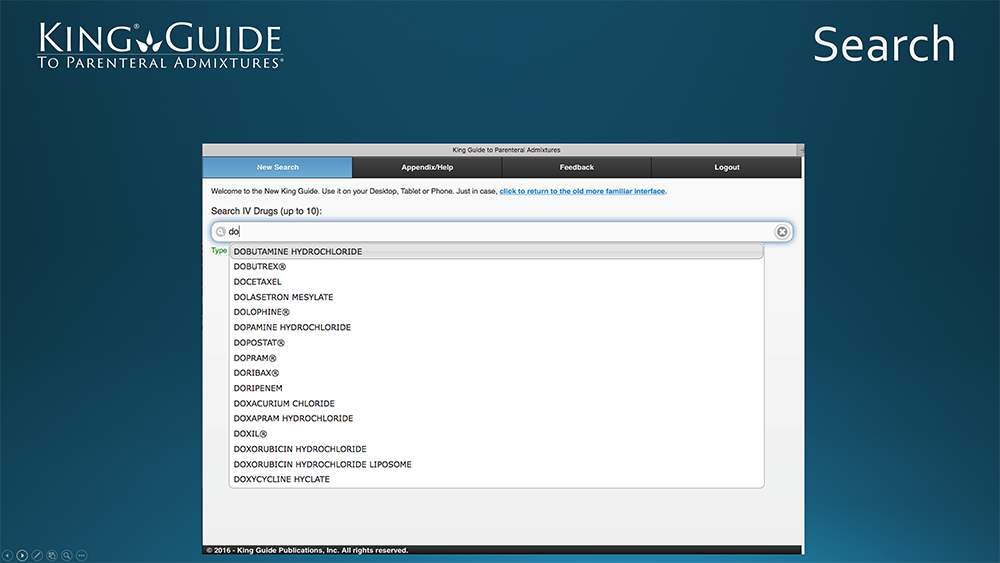This screenshot has height=563, width=1000.
Task: Choose plain DOXORUBICIN HYDROCHLORIDE entry
Action: (x=496, y=449)
